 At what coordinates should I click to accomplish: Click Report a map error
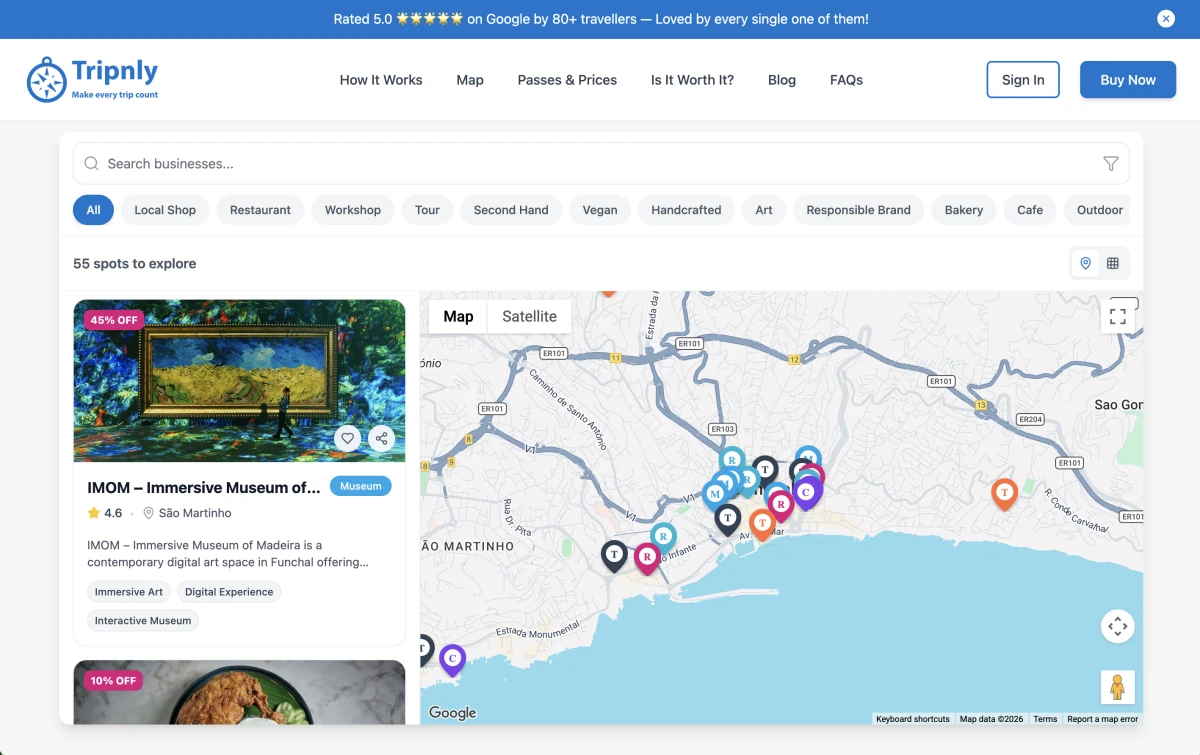1102,719
